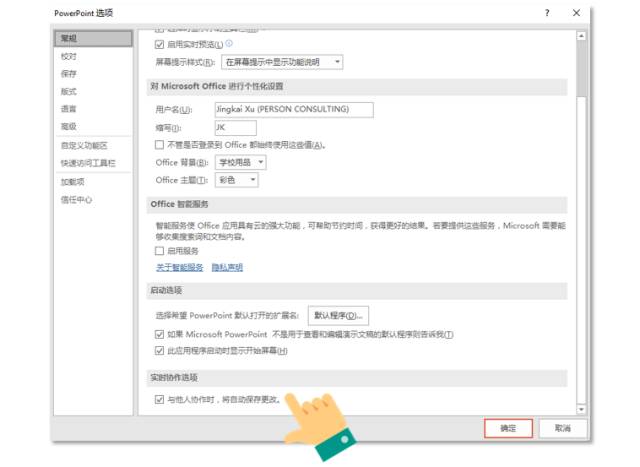This screenshot has width=640, height=467.
Task: Toggle the show Start screen checkbox
Action: pos(159,351)
